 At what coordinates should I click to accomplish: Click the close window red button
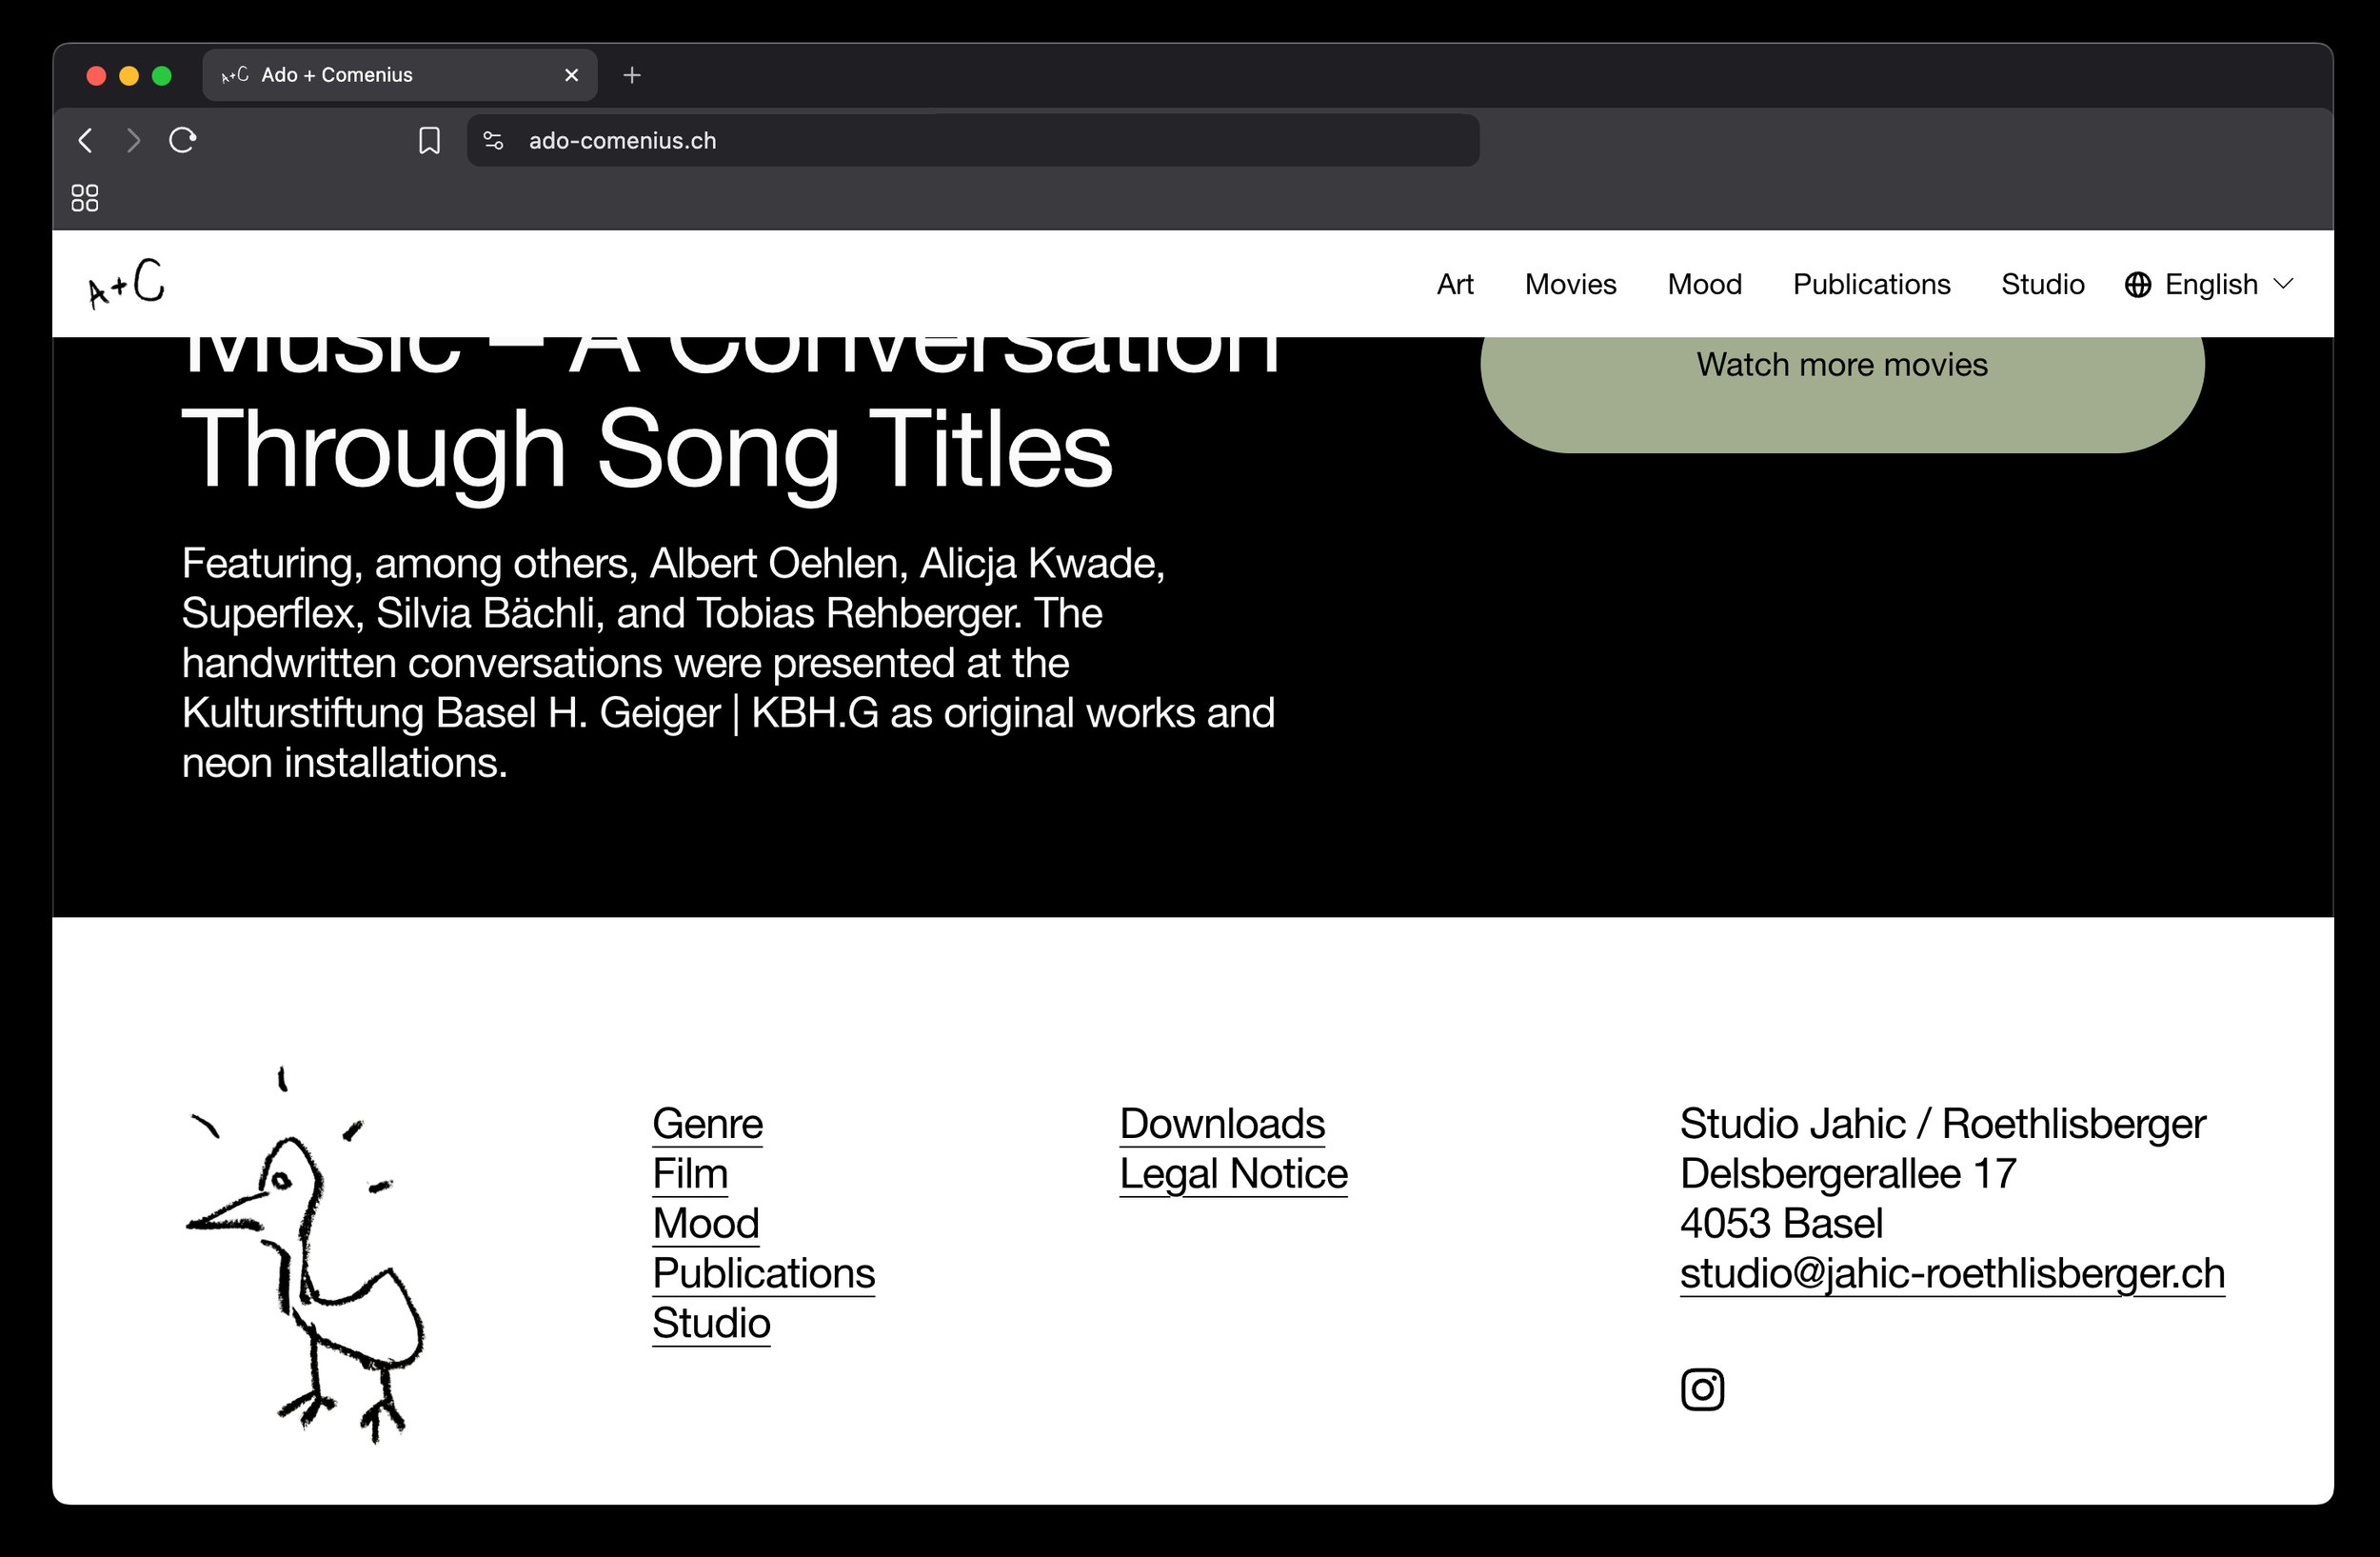click(96, 76)
